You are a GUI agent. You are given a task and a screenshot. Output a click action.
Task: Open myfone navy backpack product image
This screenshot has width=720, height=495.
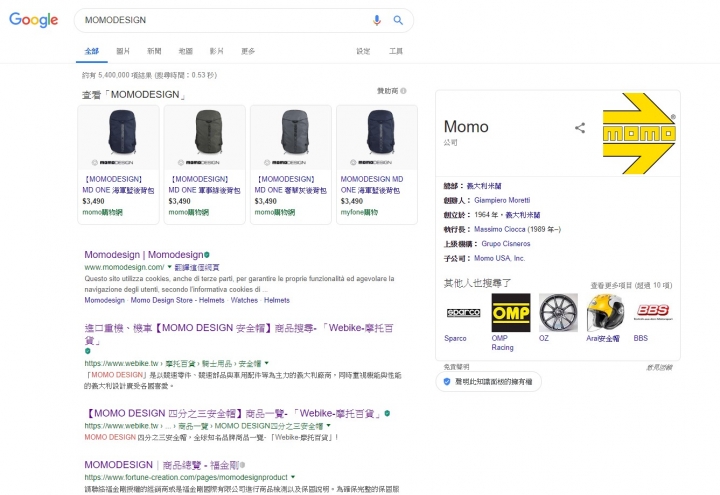pyautogui.click(x=381, y=132)
